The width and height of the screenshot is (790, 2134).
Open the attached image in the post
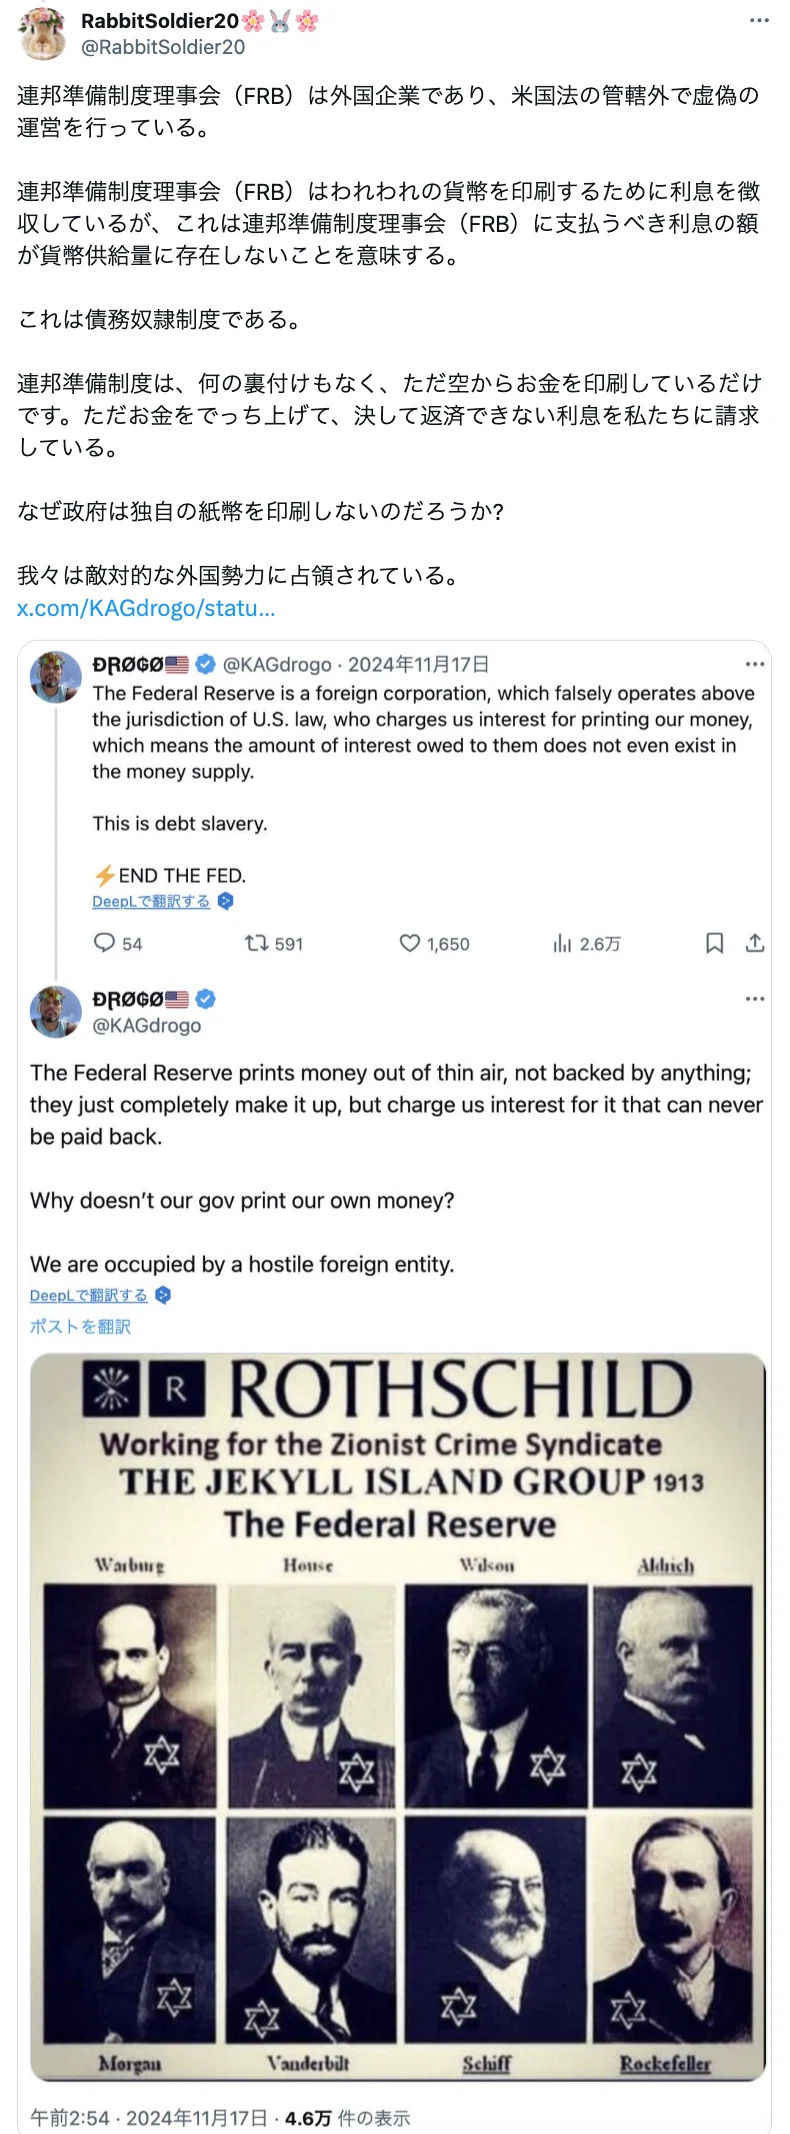[x=397, y=1717]
